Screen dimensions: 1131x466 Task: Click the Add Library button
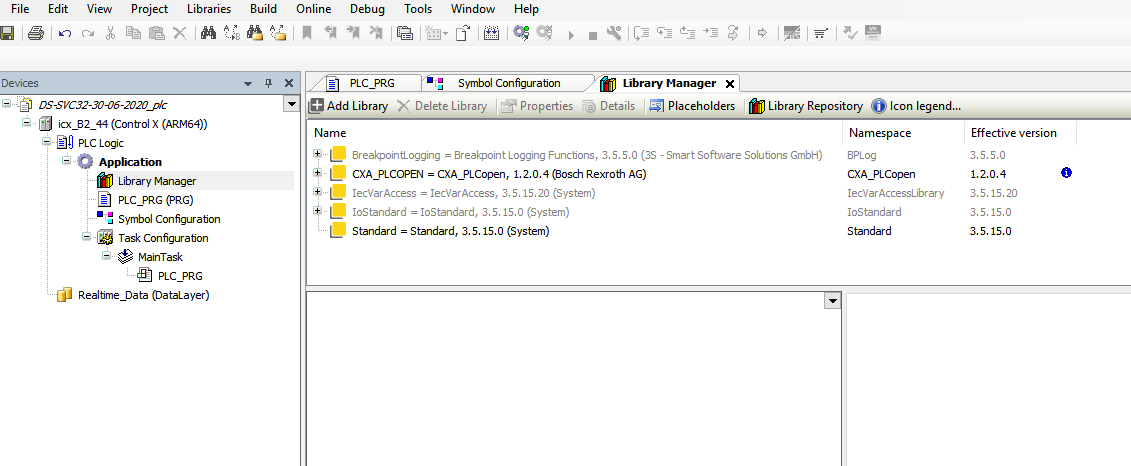tap(348, 106)
